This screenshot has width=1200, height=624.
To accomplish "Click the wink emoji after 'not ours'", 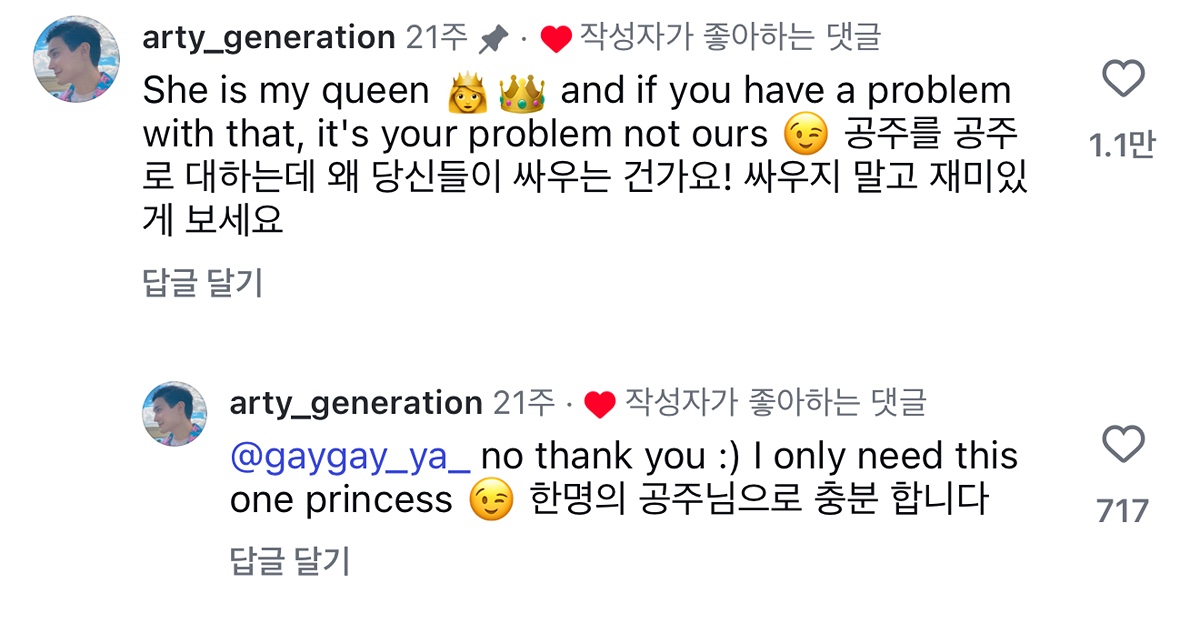I will (806, 135).
